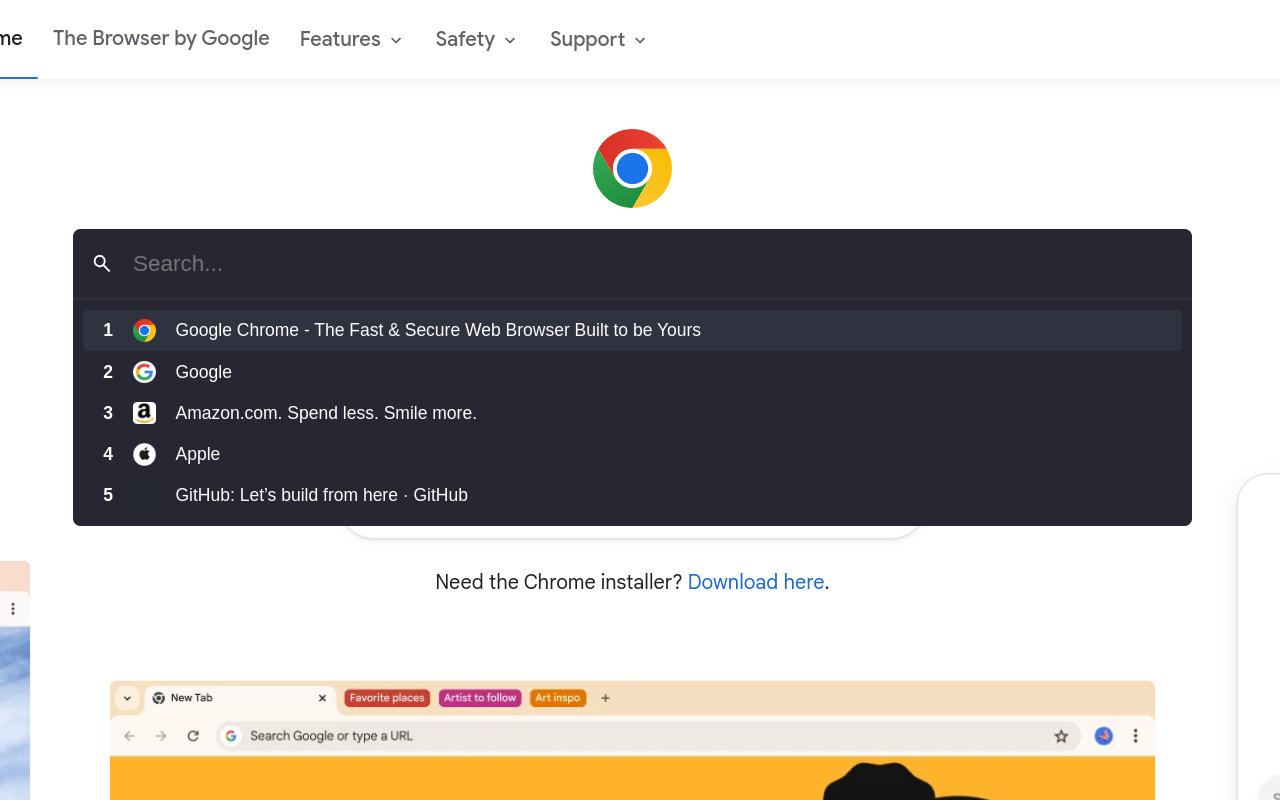Switch to the Apple tab result

[632, 454]
